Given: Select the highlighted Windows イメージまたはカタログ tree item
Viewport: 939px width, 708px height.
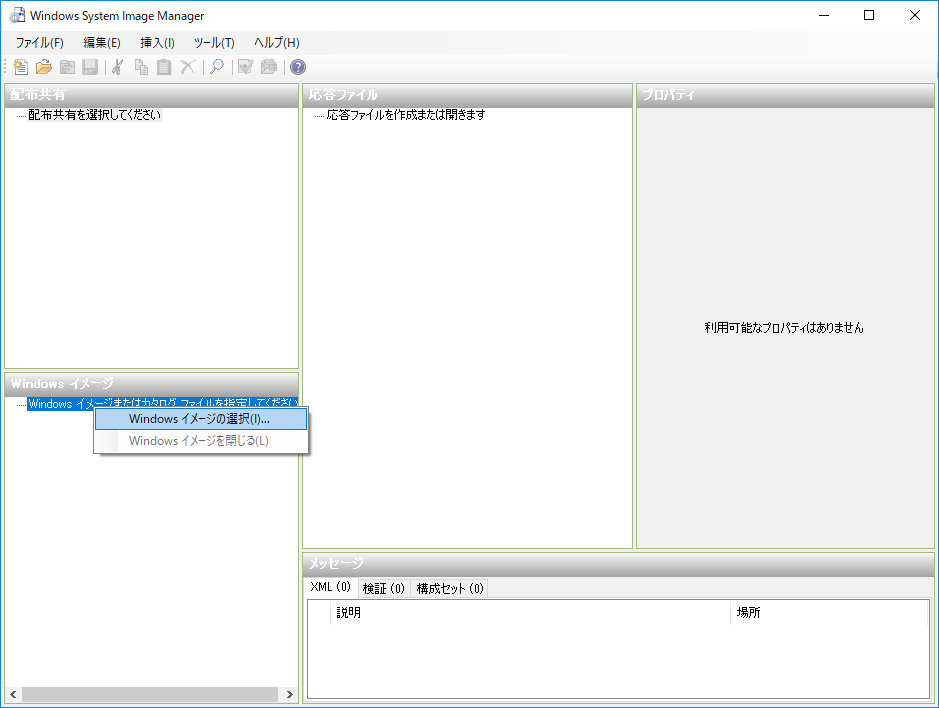Looking at the screenshot, I should point(162,404).
